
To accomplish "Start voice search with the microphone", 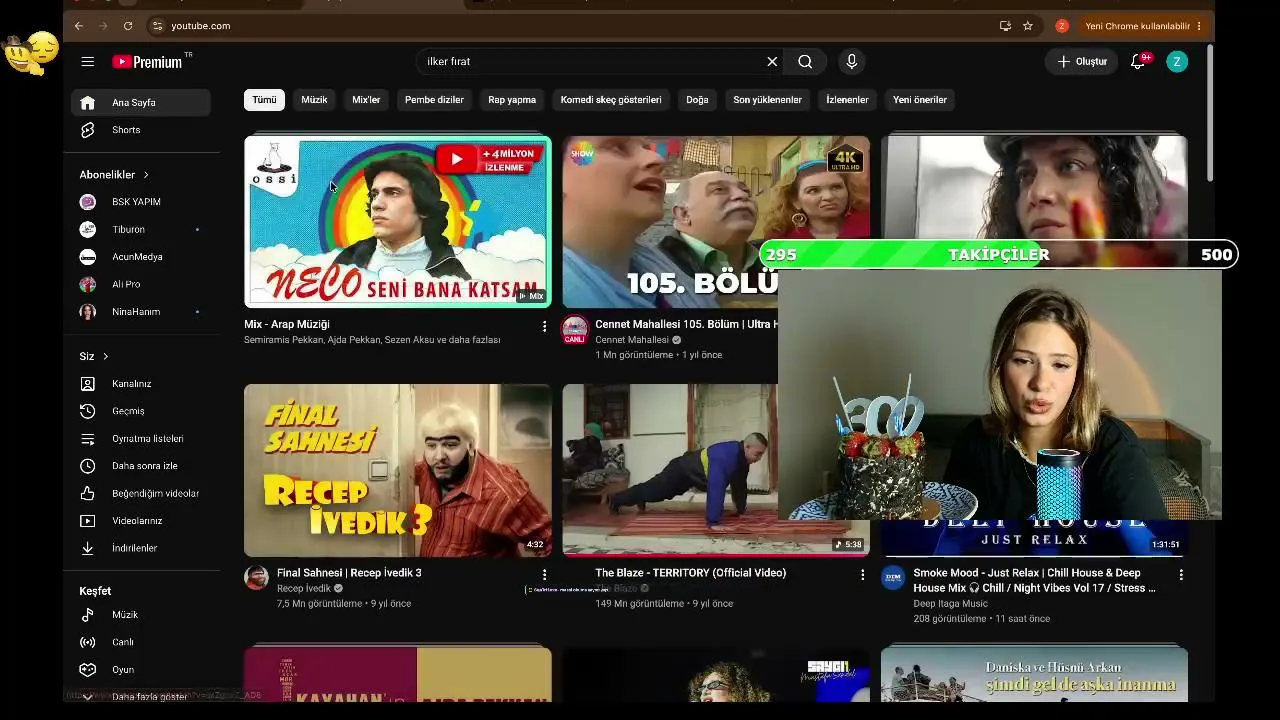I will (x=852, y=62).
